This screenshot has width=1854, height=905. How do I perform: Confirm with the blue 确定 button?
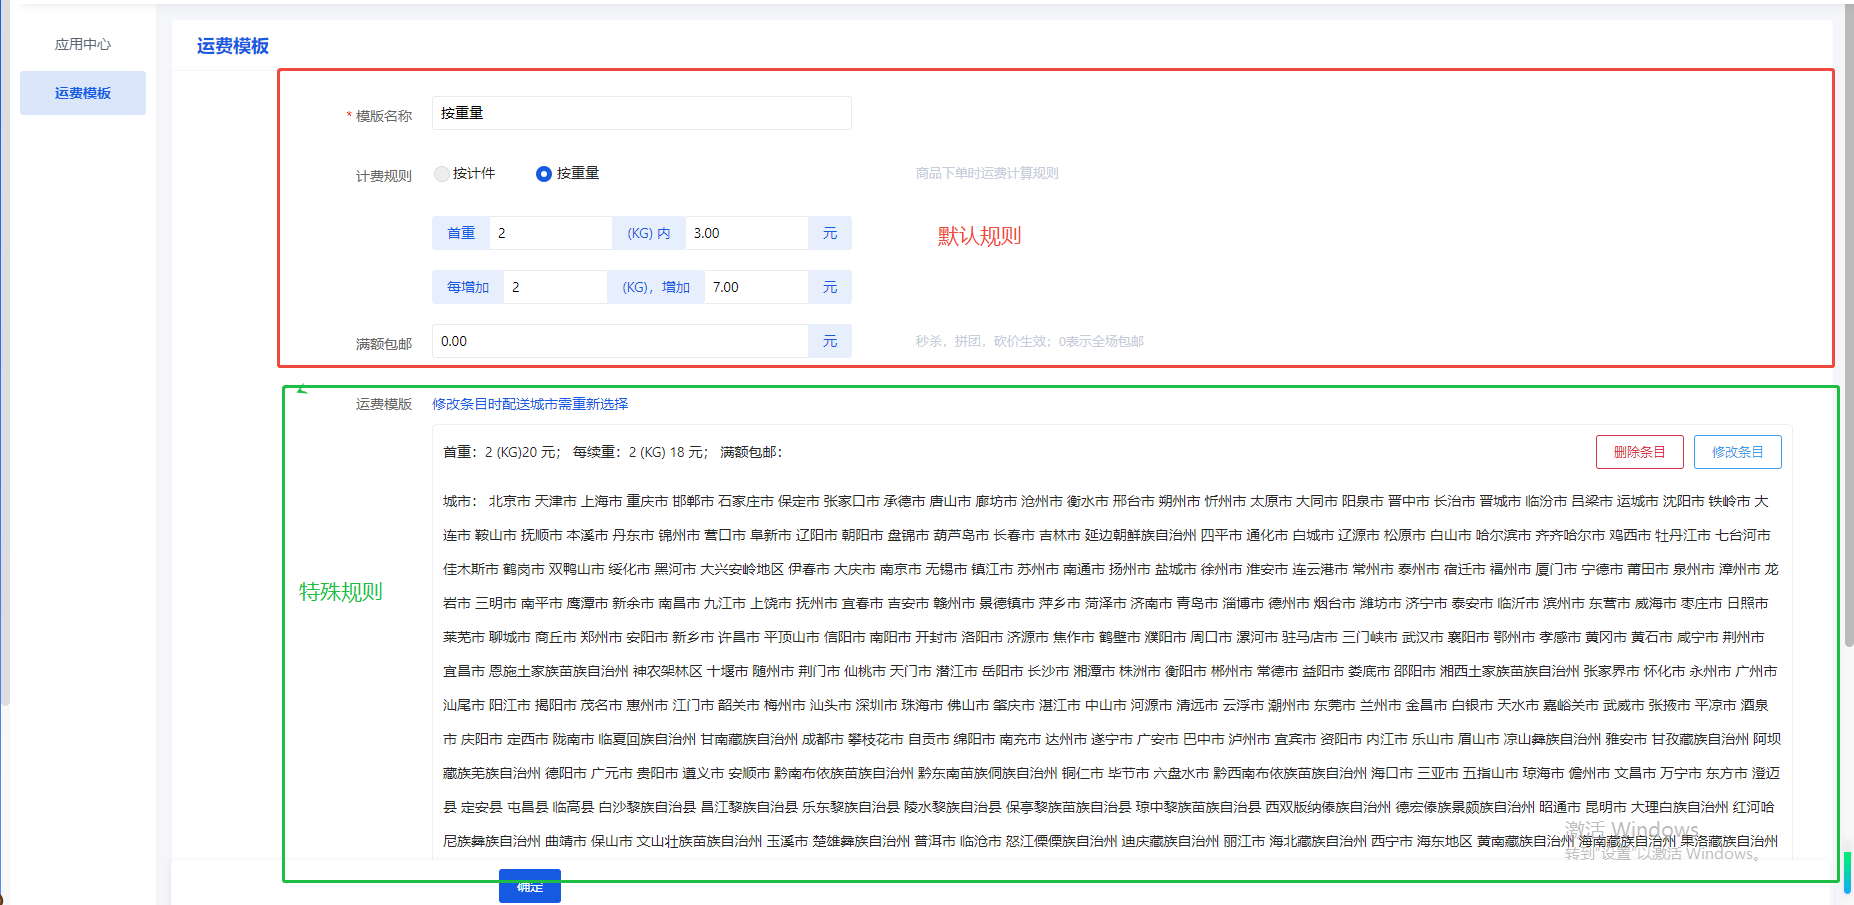(529, 886)
